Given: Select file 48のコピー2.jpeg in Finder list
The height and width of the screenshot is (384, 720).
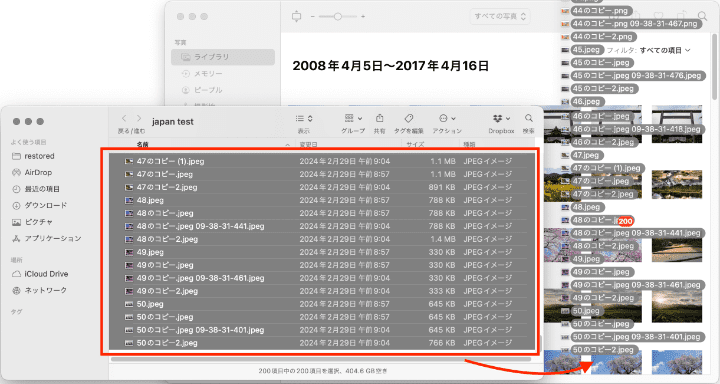Looking at the screenshot, I should (x=322, y=239).
